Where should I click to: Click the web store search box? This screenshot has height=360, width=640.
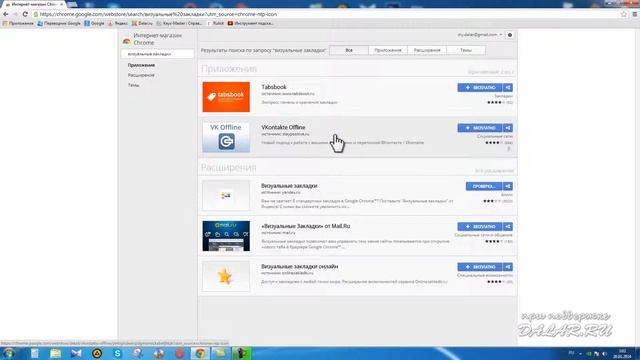point(157,54)
